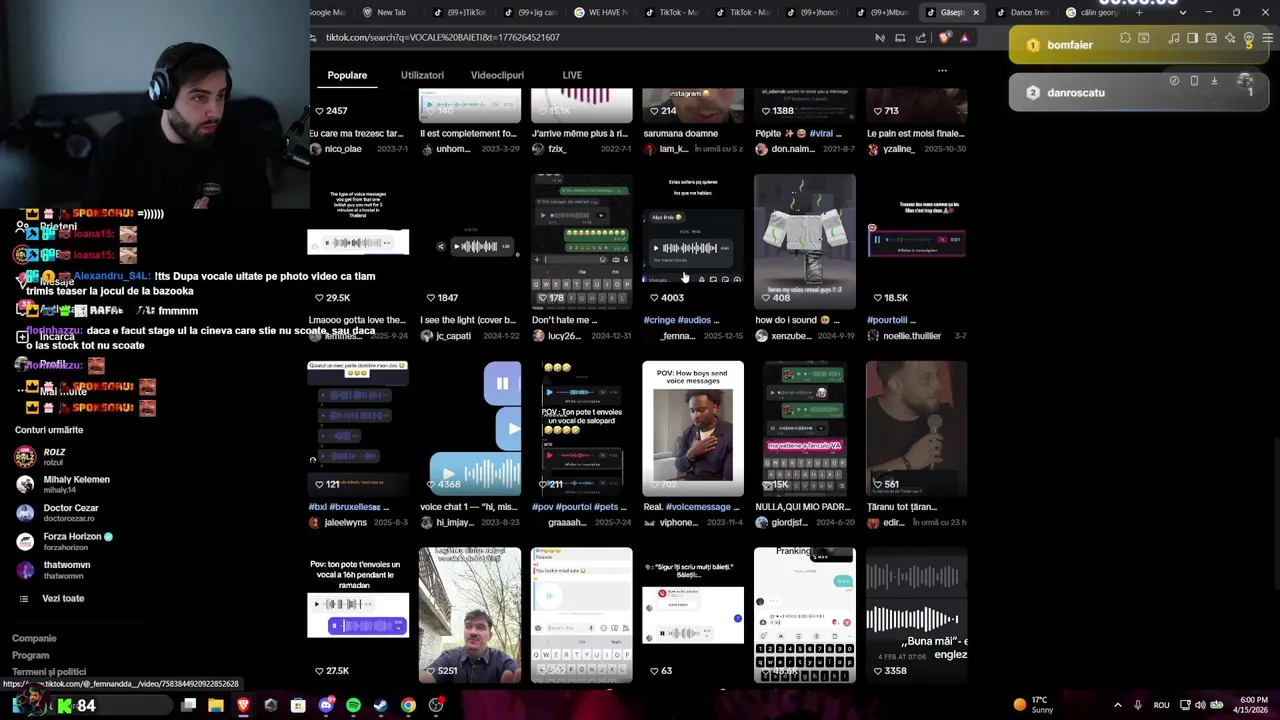
Task: Click the download icon below the toolbar
Action: pyautogui.click(x=1214, y=80)
